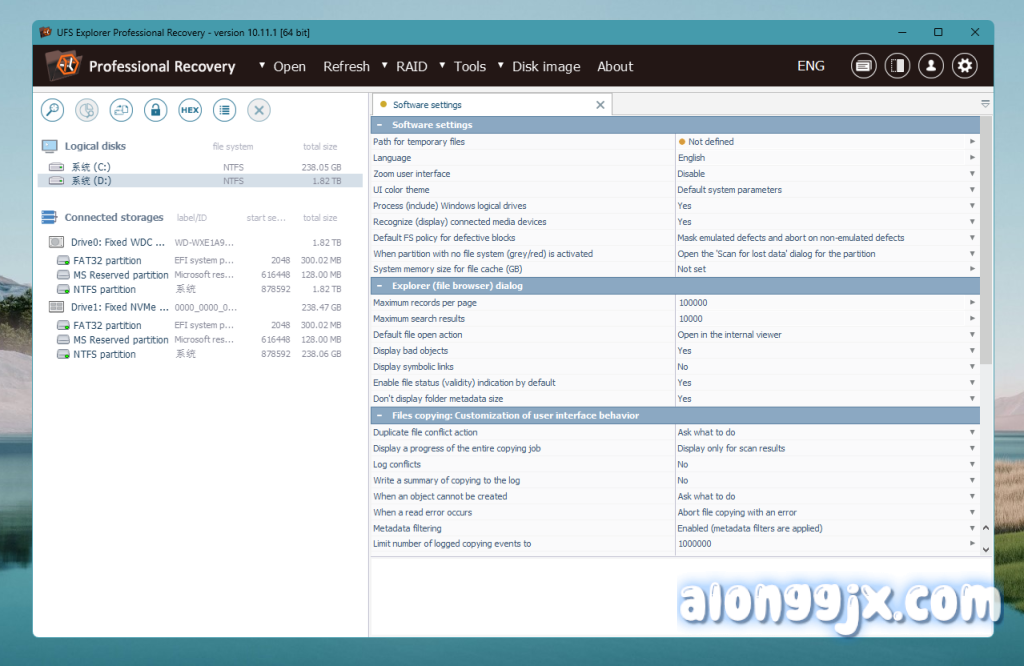The width and height of the screenshot is (1024, 666).
Task: Click the stacked windows icon in header
Action: (864, 66)
